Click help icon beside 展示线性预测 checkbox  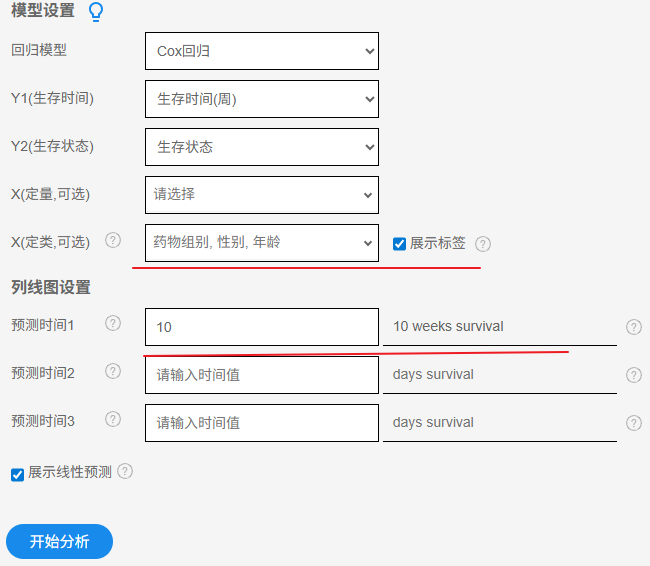(125, 471)
